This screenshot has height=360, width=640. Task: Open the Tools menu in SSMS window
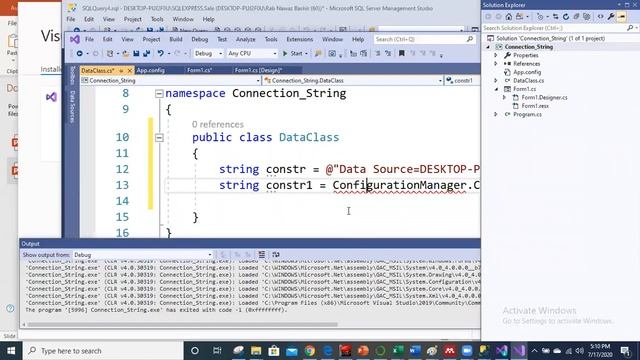(x=157, y=19)
